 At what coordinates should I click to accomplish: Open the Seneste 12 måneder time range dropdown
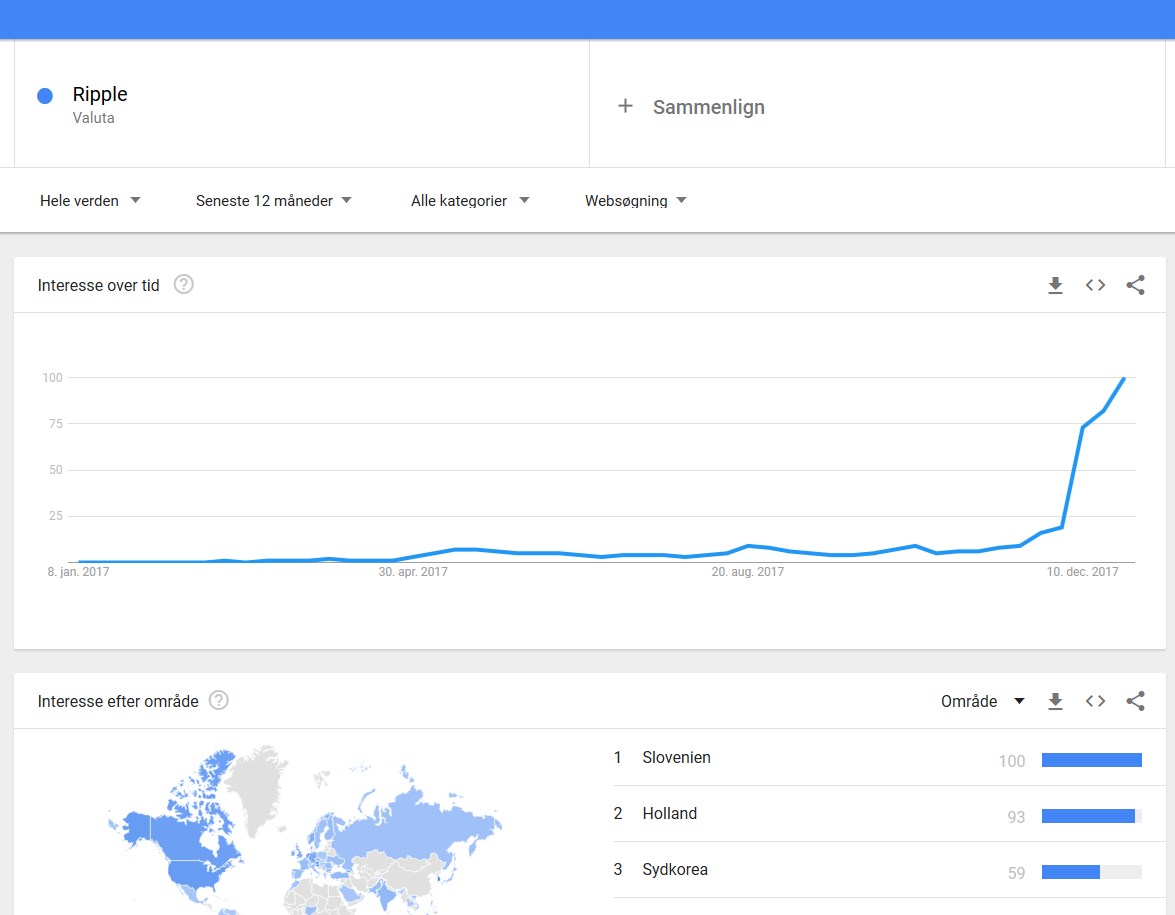[274, 201]
